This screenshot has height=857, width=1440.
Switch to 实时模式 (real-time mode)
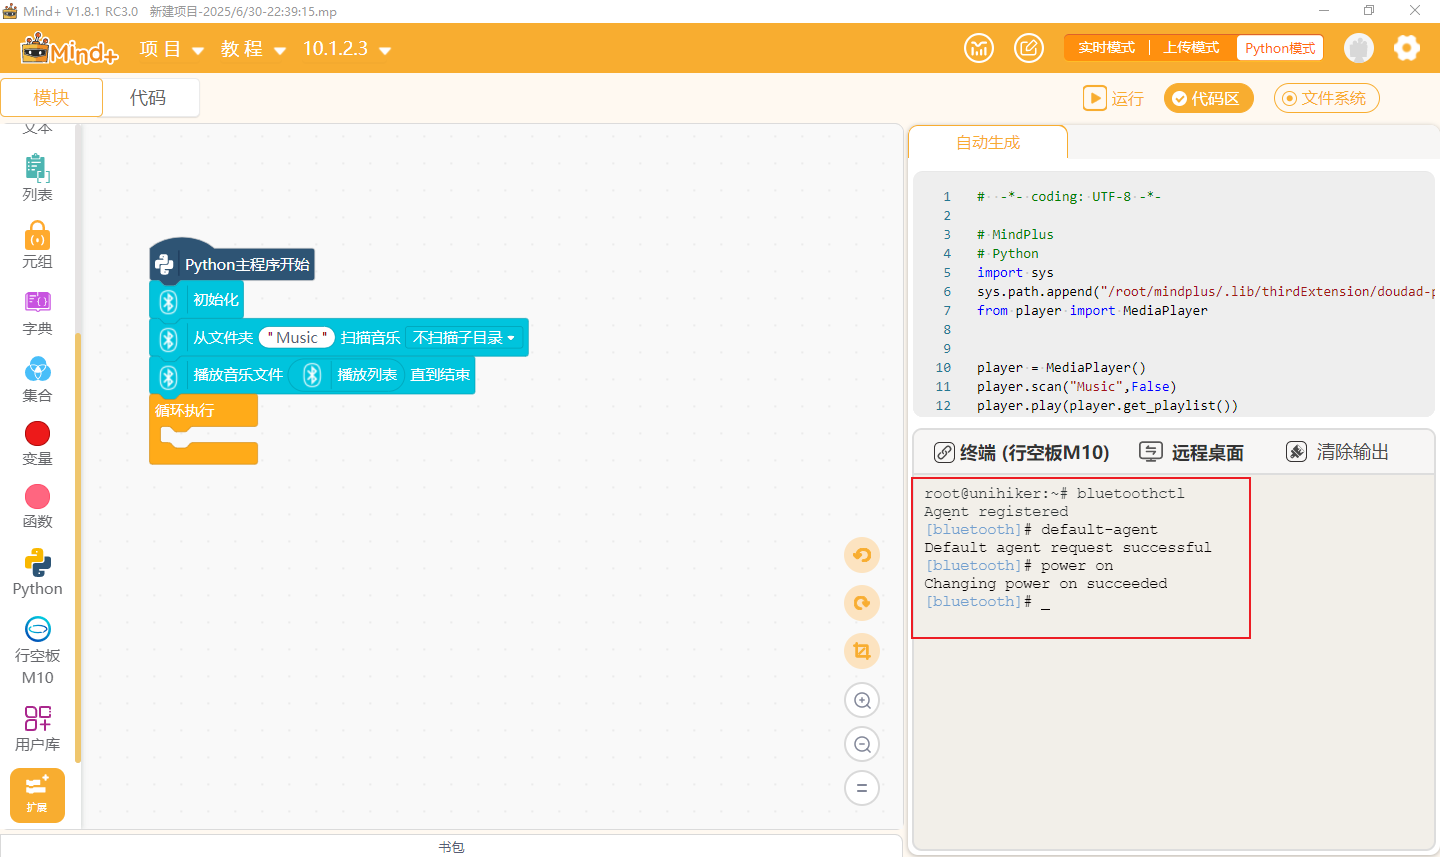point(1106,48)
